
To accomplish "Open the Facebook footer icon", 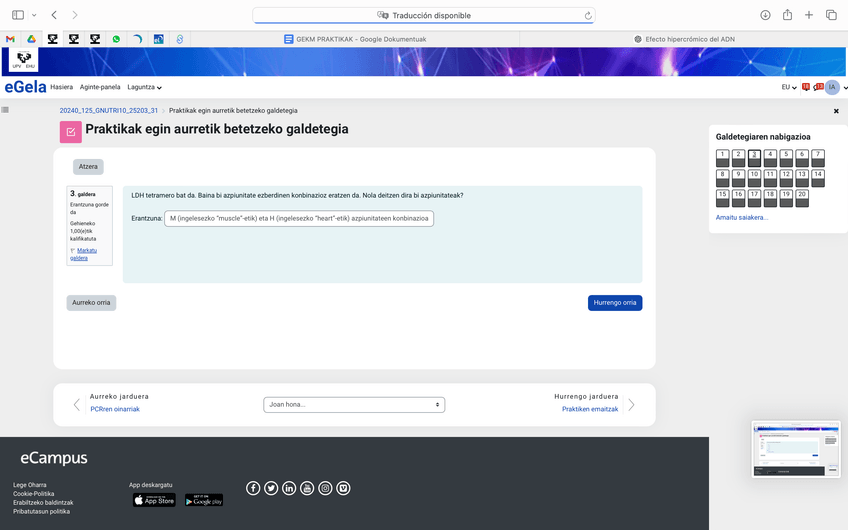I will point(253,488).
